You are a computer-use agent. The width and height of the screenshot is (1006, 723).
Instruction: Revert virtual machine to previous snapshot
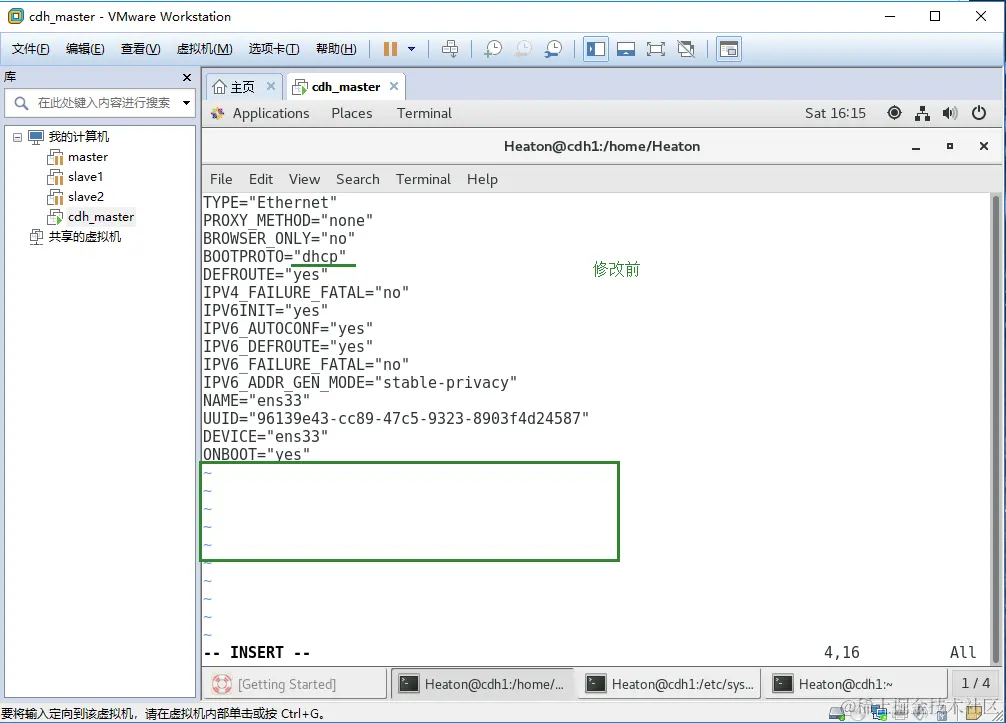(524, 49)
